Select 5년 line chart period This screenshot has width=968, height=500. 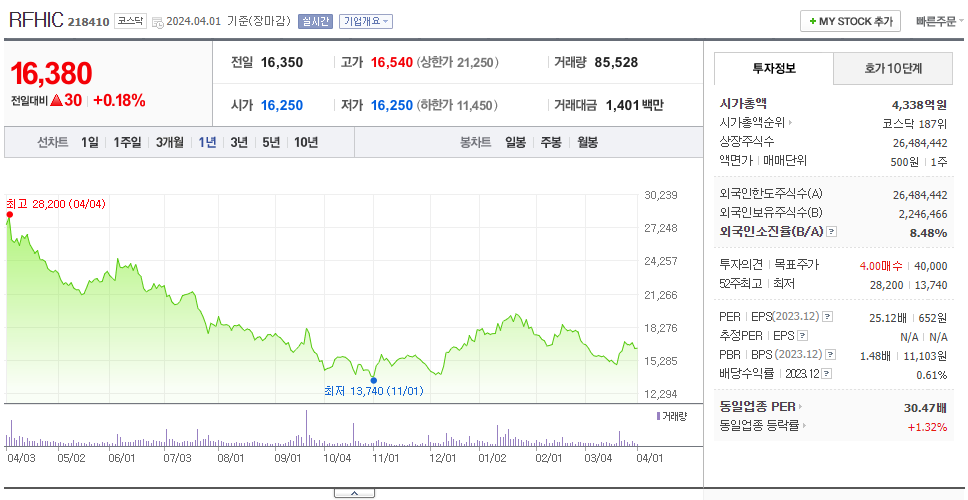tap(271, 143)
